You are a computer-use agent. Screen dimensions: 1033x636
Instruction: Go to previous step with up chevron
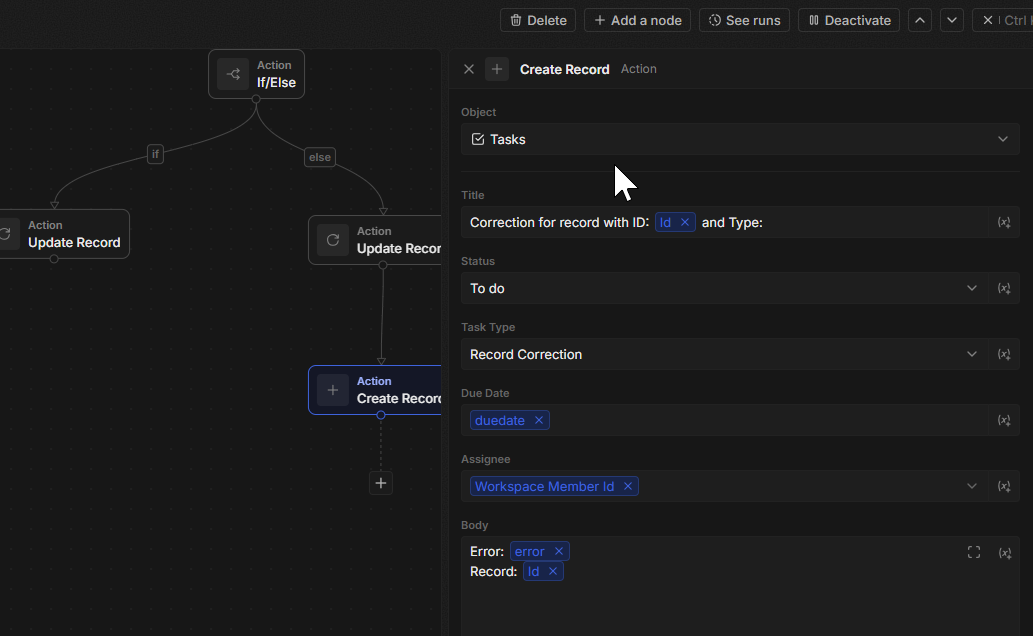[x=921, y=20]
